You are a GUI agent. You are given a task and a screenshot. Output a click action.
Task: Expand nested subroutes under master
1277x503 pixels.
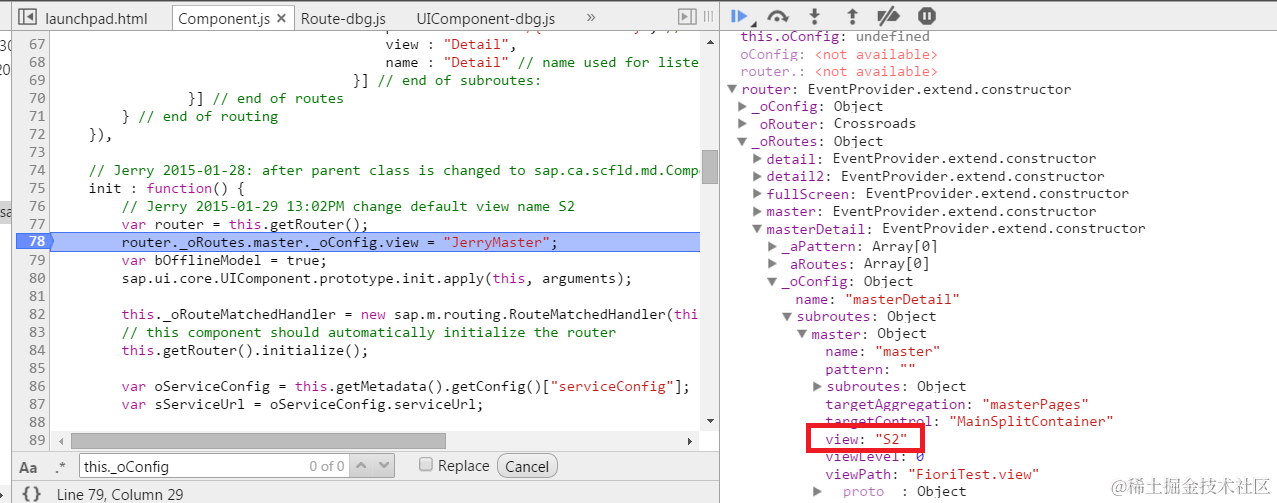(817, 386)
